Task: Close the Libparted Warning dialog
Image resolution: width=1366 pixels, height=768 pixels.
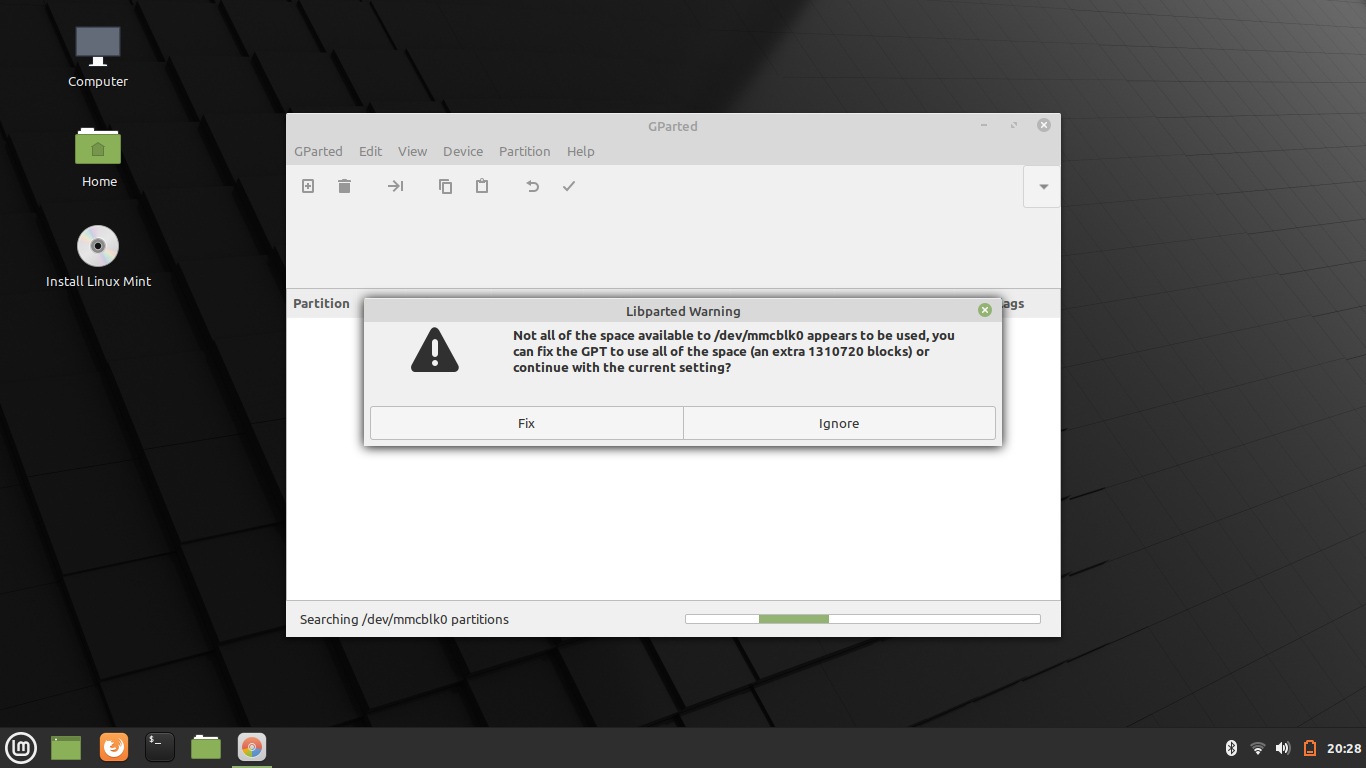Action: tap(985, 310)
